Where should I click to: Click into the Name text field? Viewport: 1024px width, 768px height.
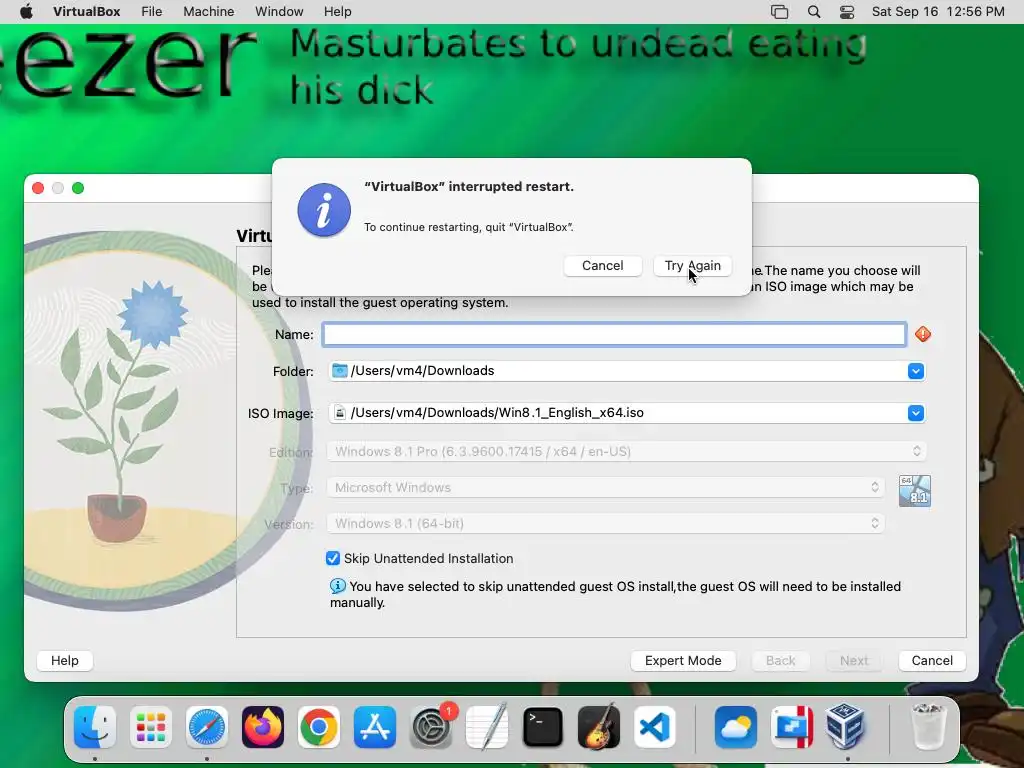614,334
